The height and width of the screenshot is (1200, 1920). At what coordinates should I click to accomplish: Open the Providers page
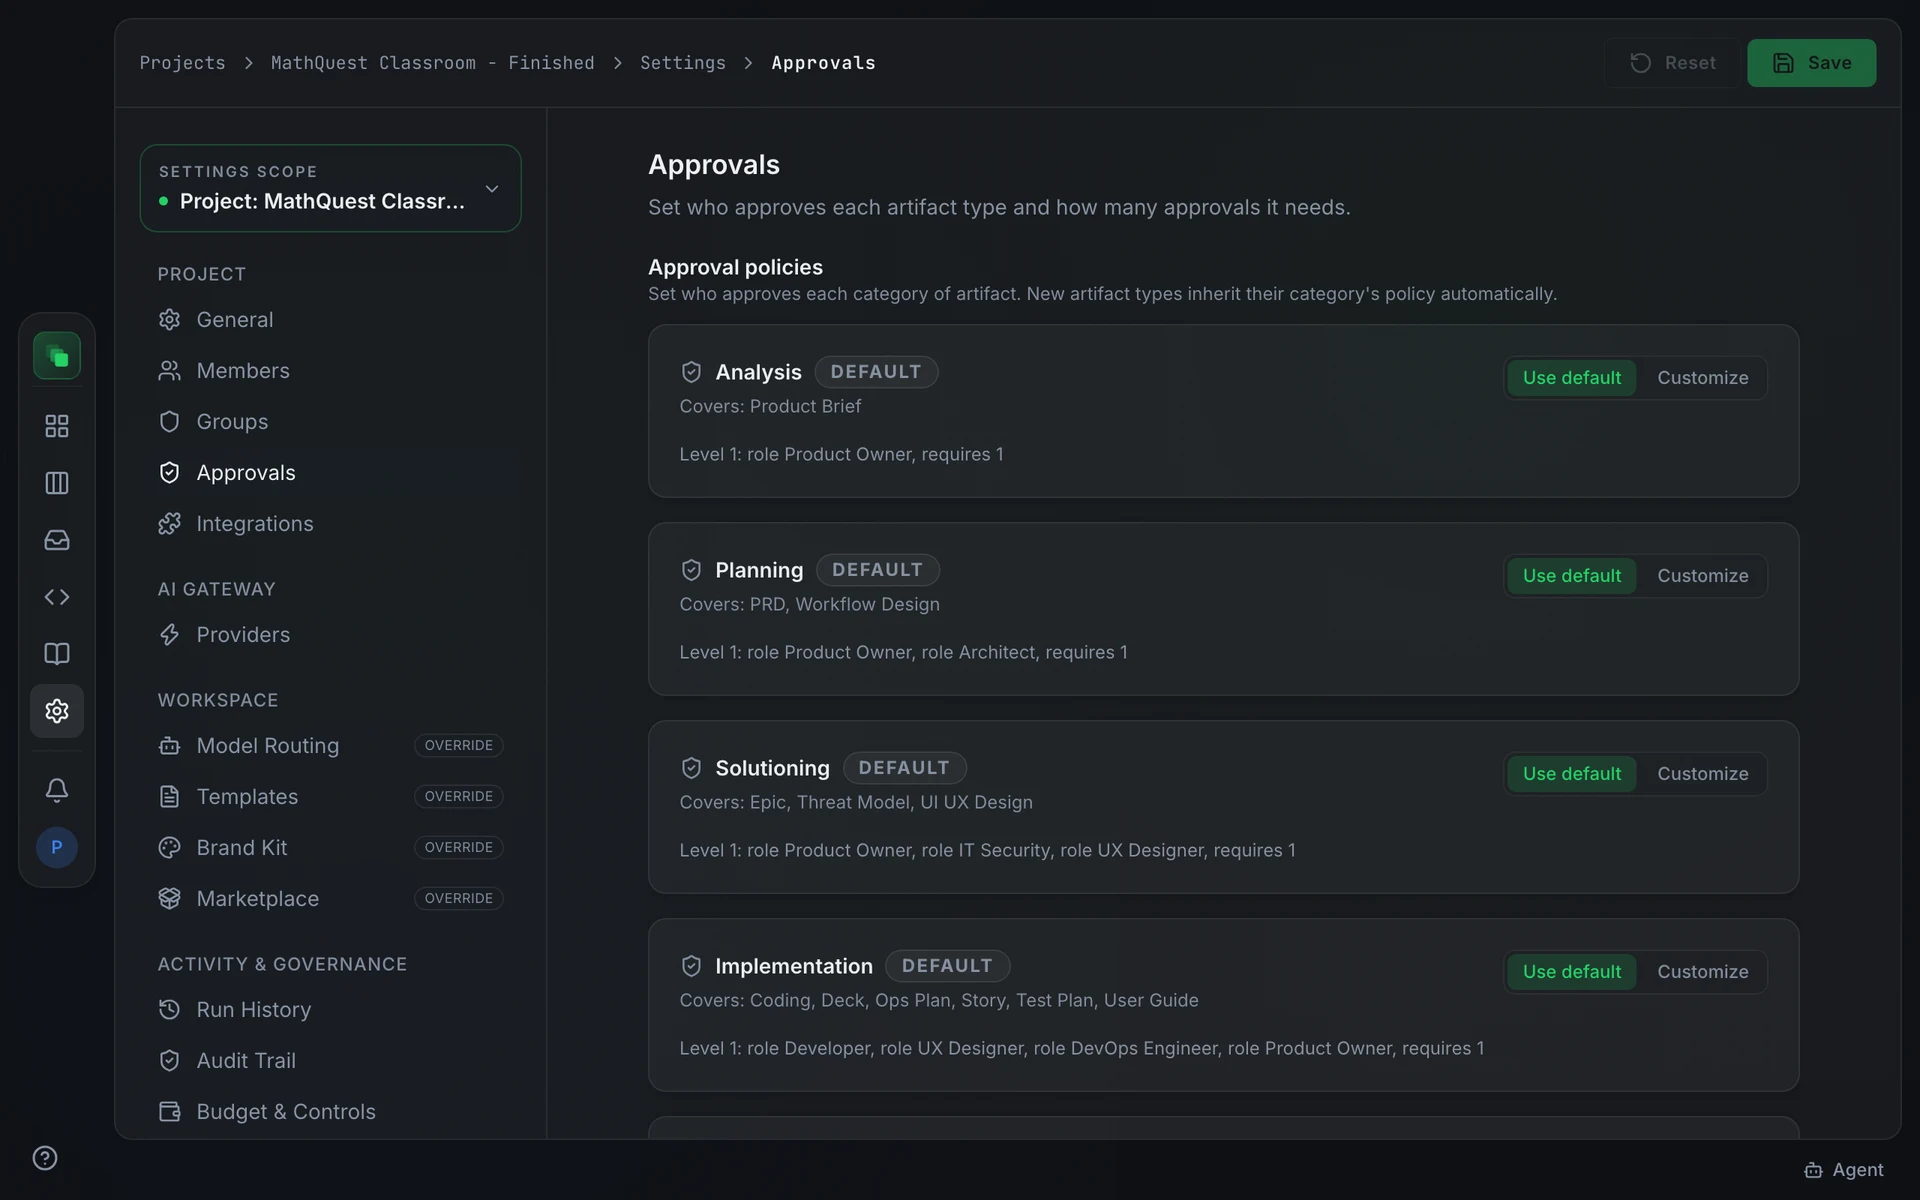click(x=330, y=634)
